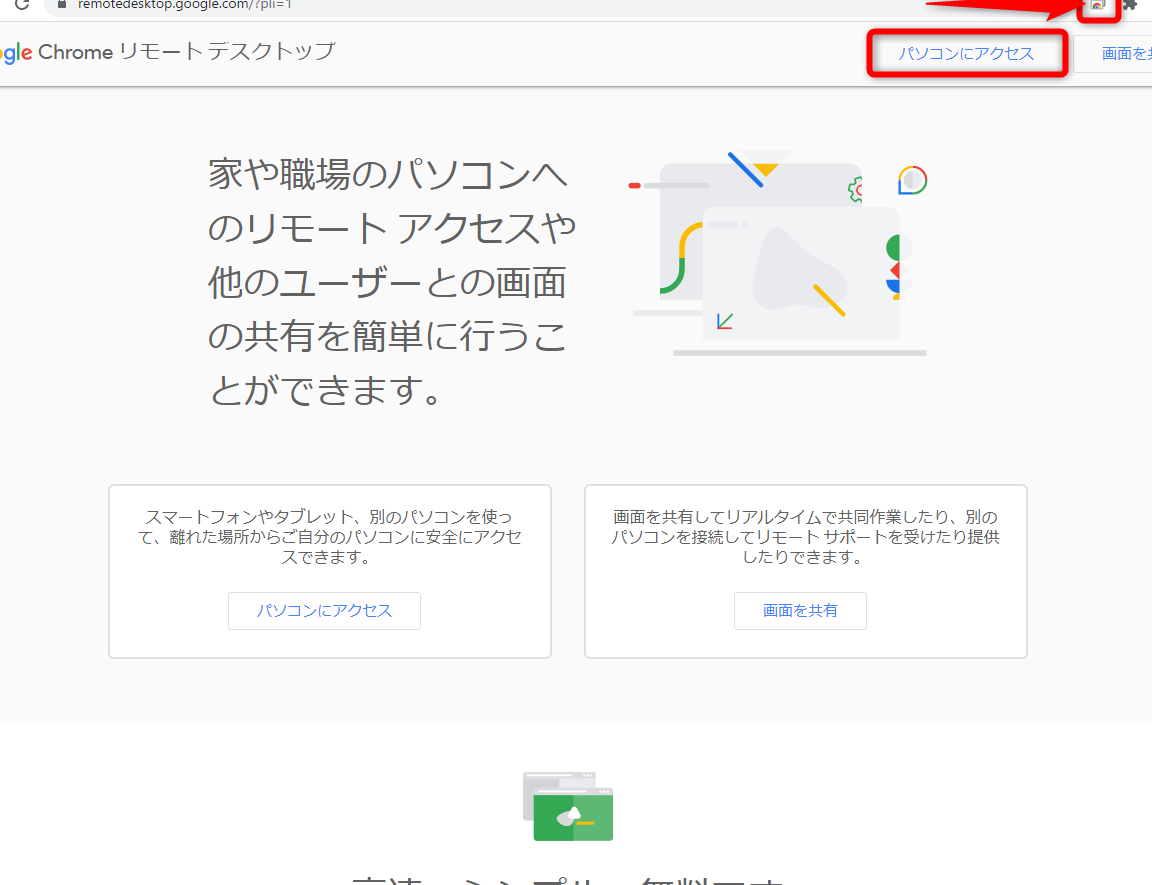Click the green terminal windows illustration
Image resolution: width=1152 pixels, height=885 pixels.
tap(568, 806)
